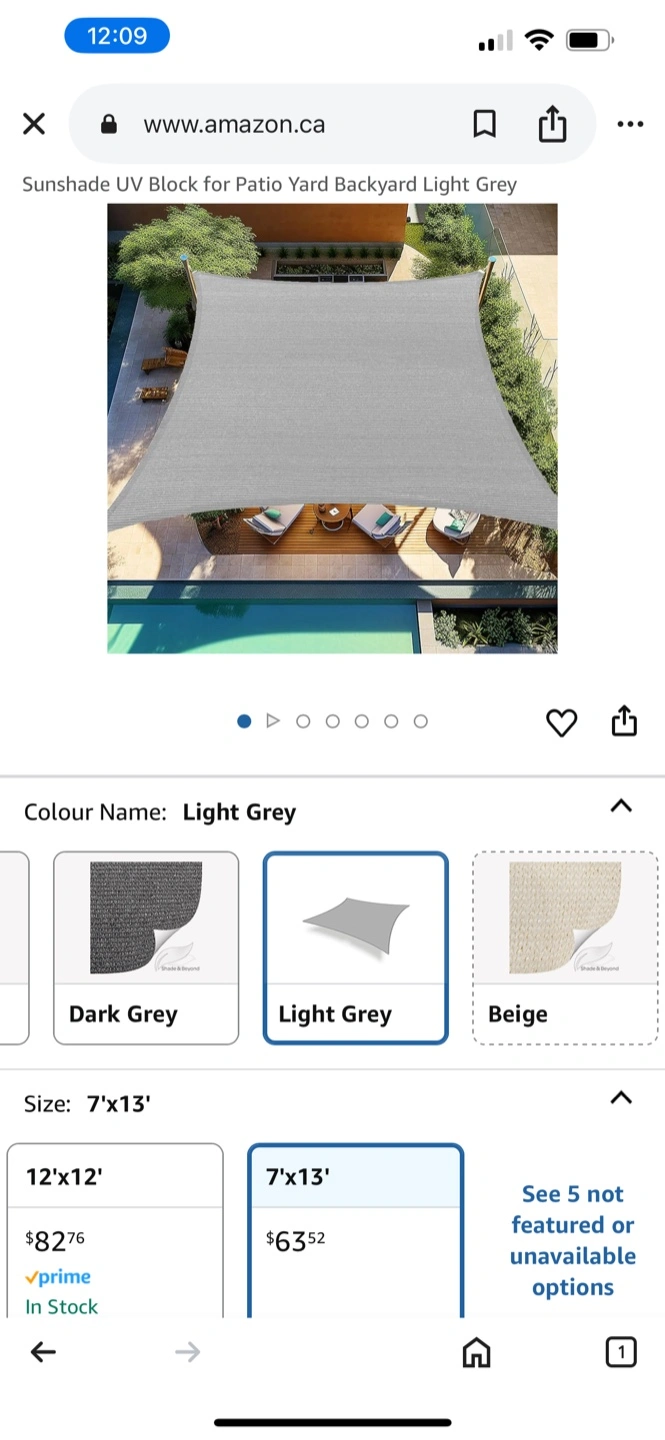Open the three-dot browser menu
Image resolution: width=665 pixels, height=1440 pixels.
click(630, 124)
